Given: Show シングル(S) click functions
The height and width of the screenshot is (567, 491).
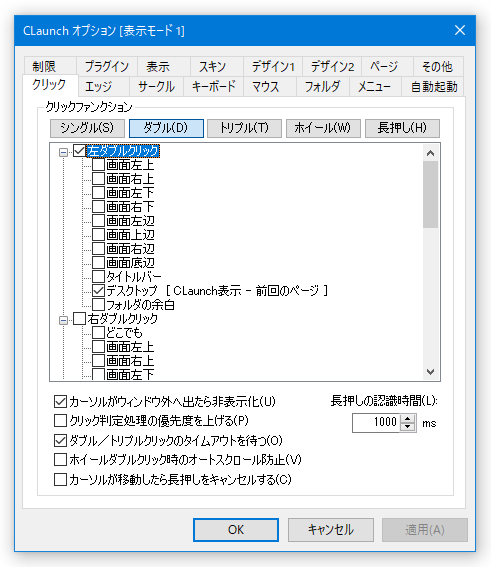Looking at the screenshot, I should [87, 128].
